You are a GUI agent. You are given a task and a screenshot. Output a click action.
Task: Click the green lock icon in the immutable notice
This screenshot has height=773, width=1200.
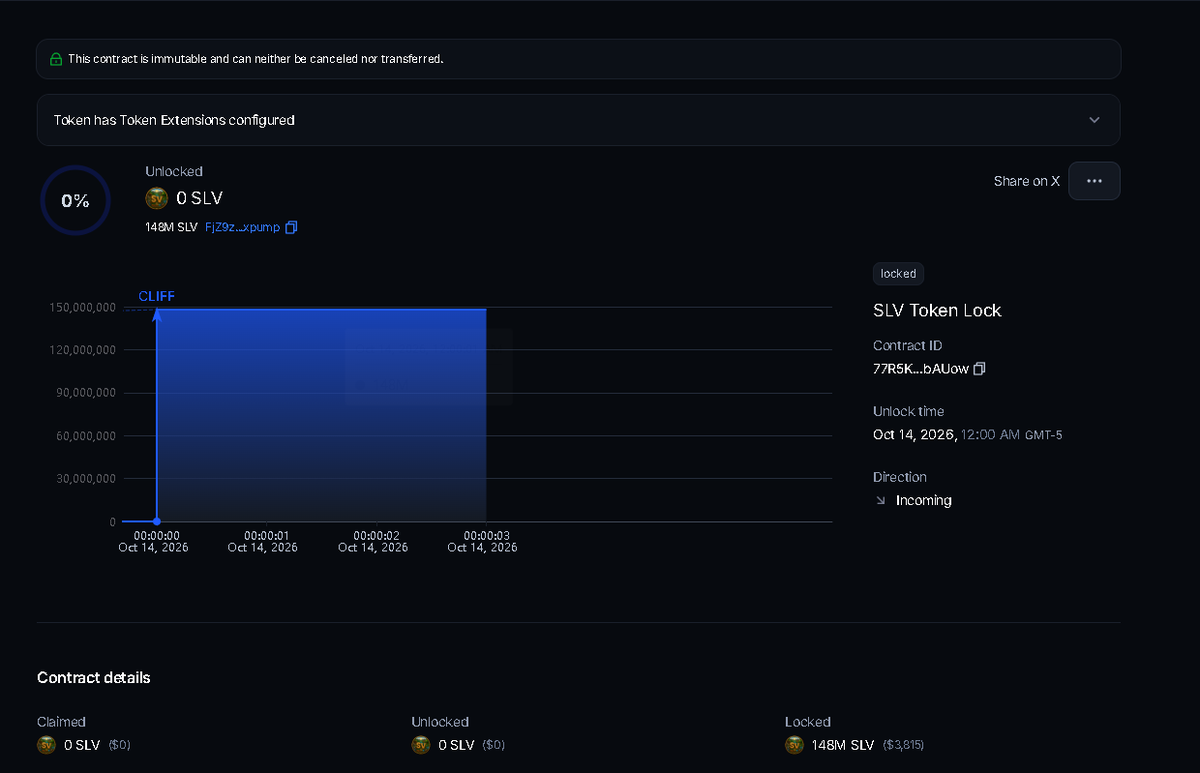click(56, 59)
